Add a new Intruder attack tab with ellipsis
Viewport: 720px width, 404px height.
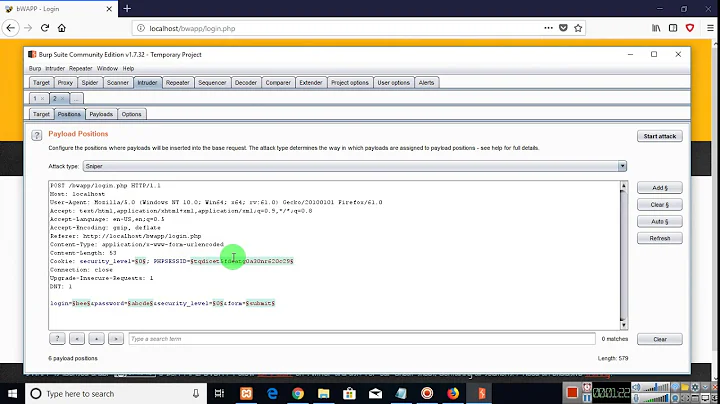pyautogui.click(x=76, y=98)
